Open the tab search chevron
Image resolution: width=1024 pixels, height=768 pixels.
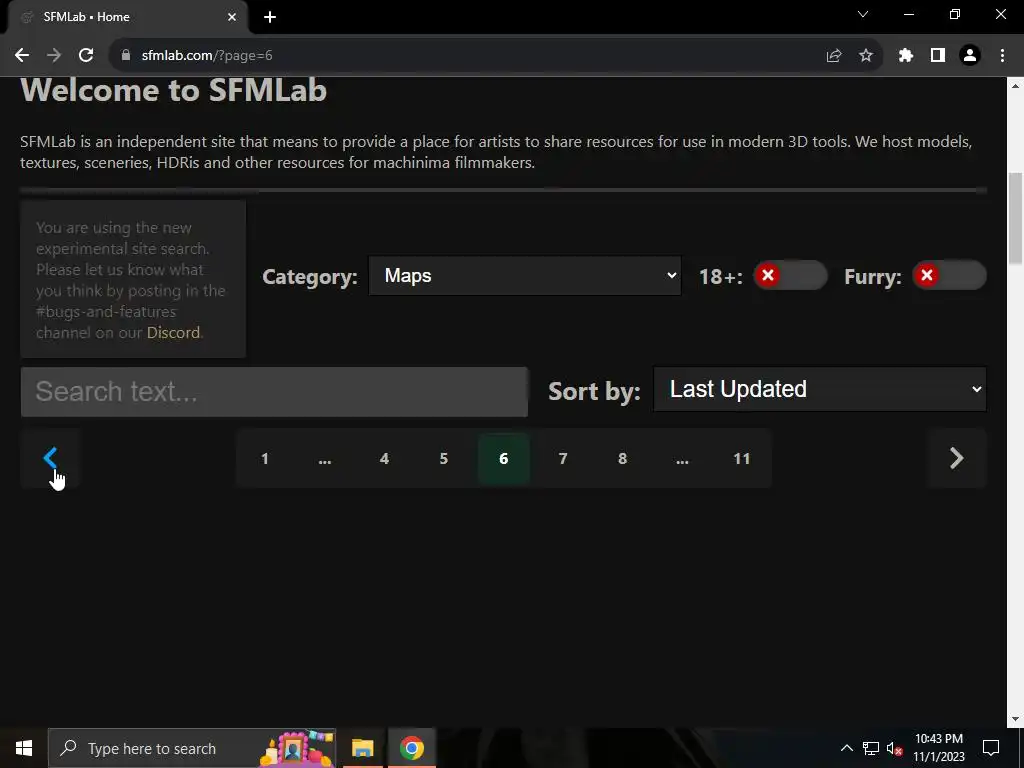pyautogui.click(x=863, y=14)
